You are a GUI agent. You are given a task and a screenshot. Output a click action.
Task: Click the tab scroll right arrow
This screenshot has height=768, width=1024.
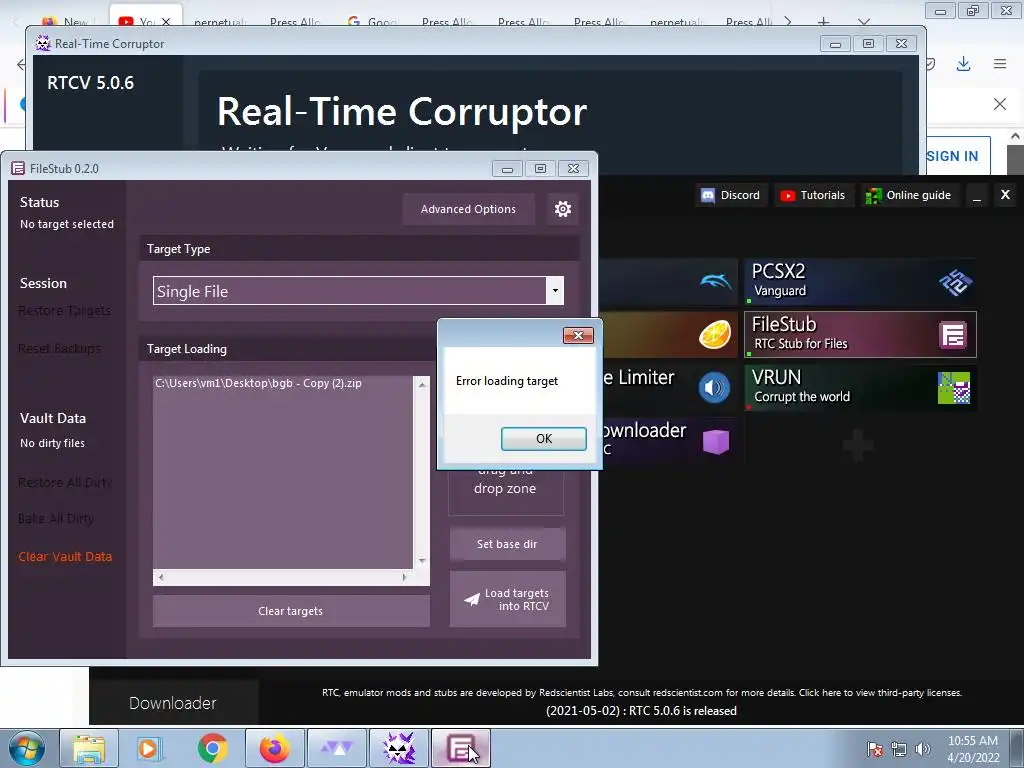click(788, 22)
